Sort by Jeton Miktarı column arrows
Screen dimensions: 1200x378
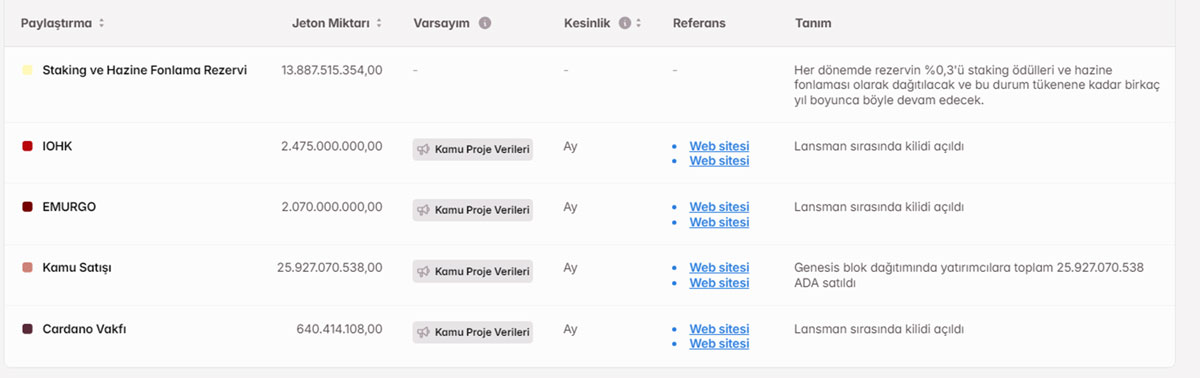[x=379, y=23]
